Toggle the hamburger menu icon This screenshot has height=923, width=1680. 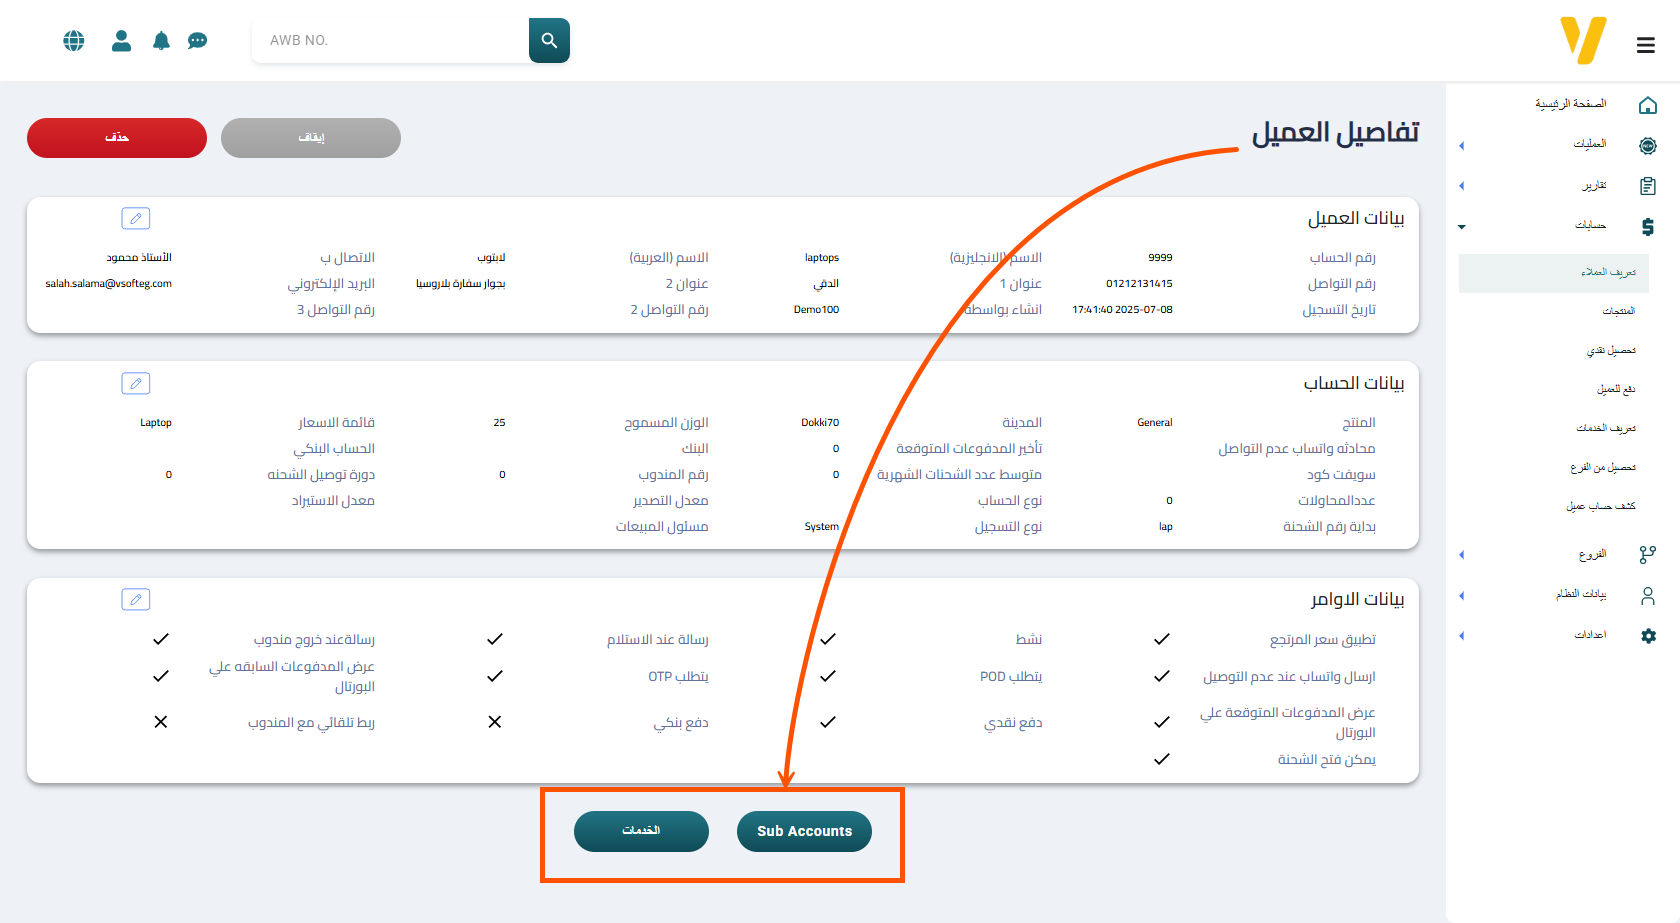coord(1645,45)
